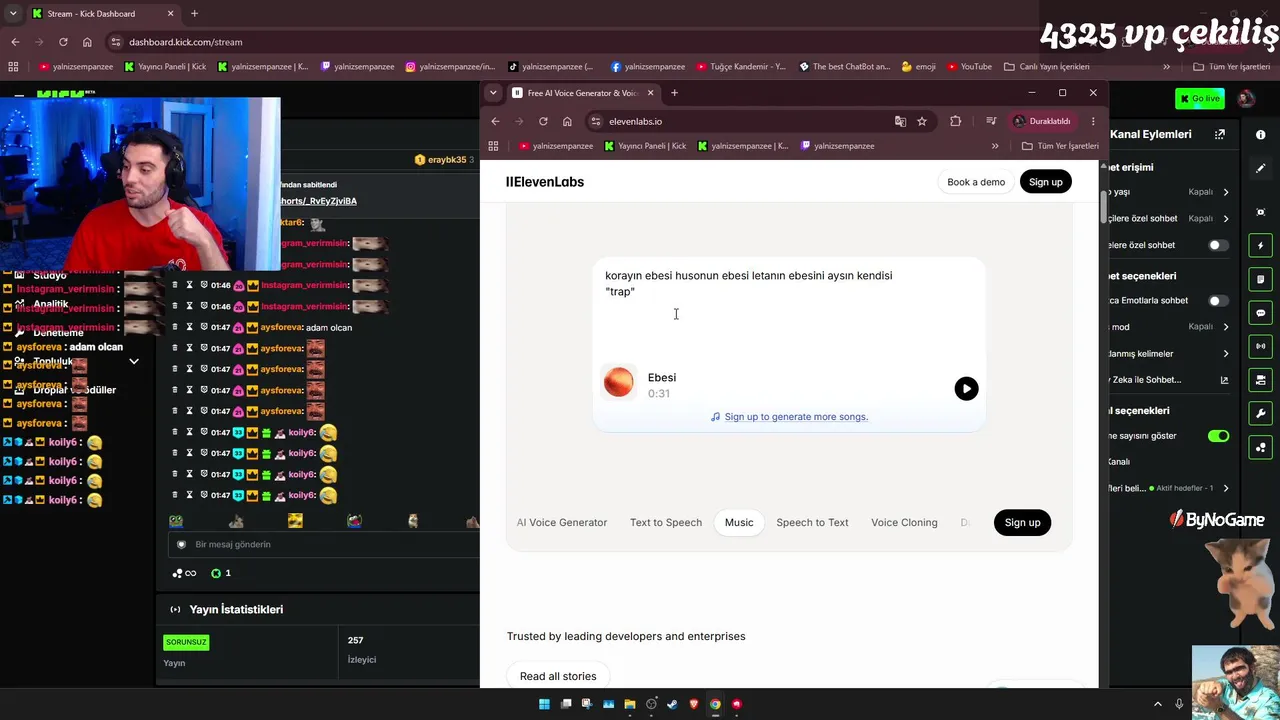Expand the Aktif hedefler row

click(x=1226, y=488)
